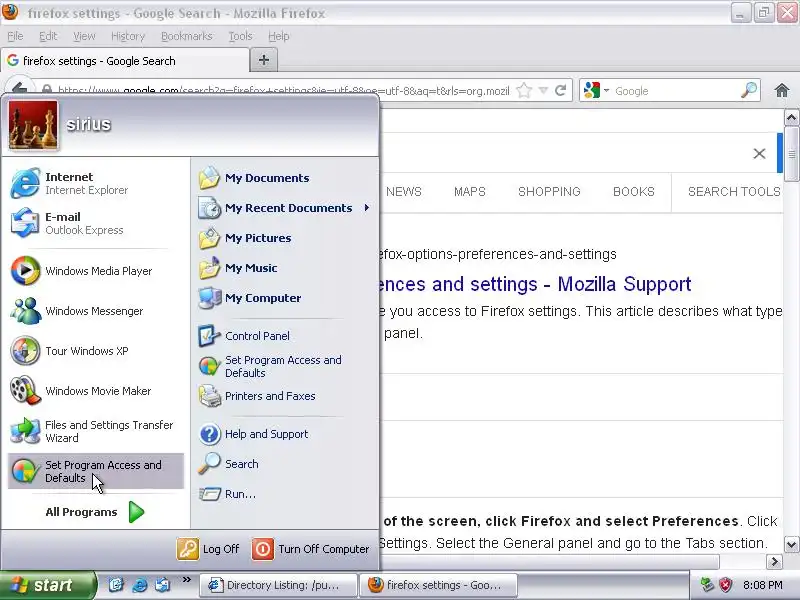The height and width of the screenshot is (600, 800).
Task: Select the BOOKS search tab on Google
Action: click(x=634, y=192)
